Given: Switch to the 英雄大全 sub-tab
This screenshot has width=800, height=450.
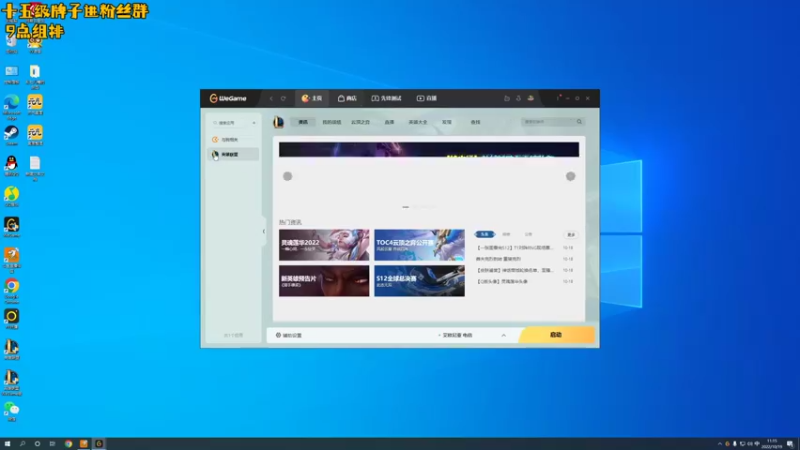Looking at the screenshot, I should pos(417,122).
